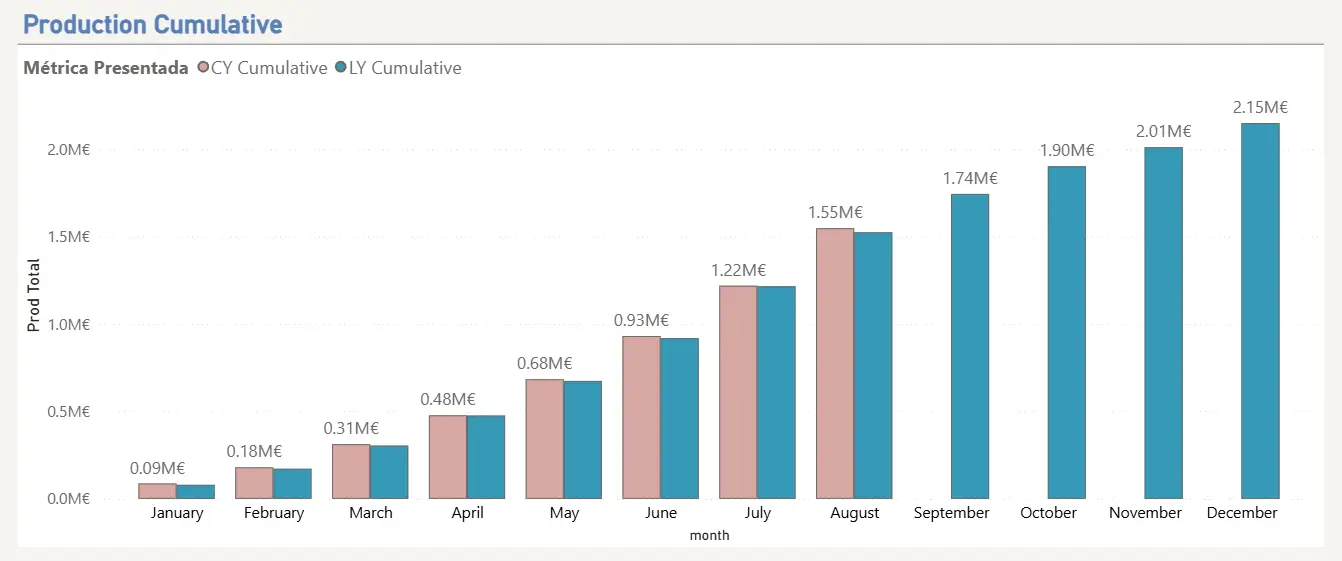Click the July axis label
This screenshot has height=561, width=1342.
pos(758,513)
